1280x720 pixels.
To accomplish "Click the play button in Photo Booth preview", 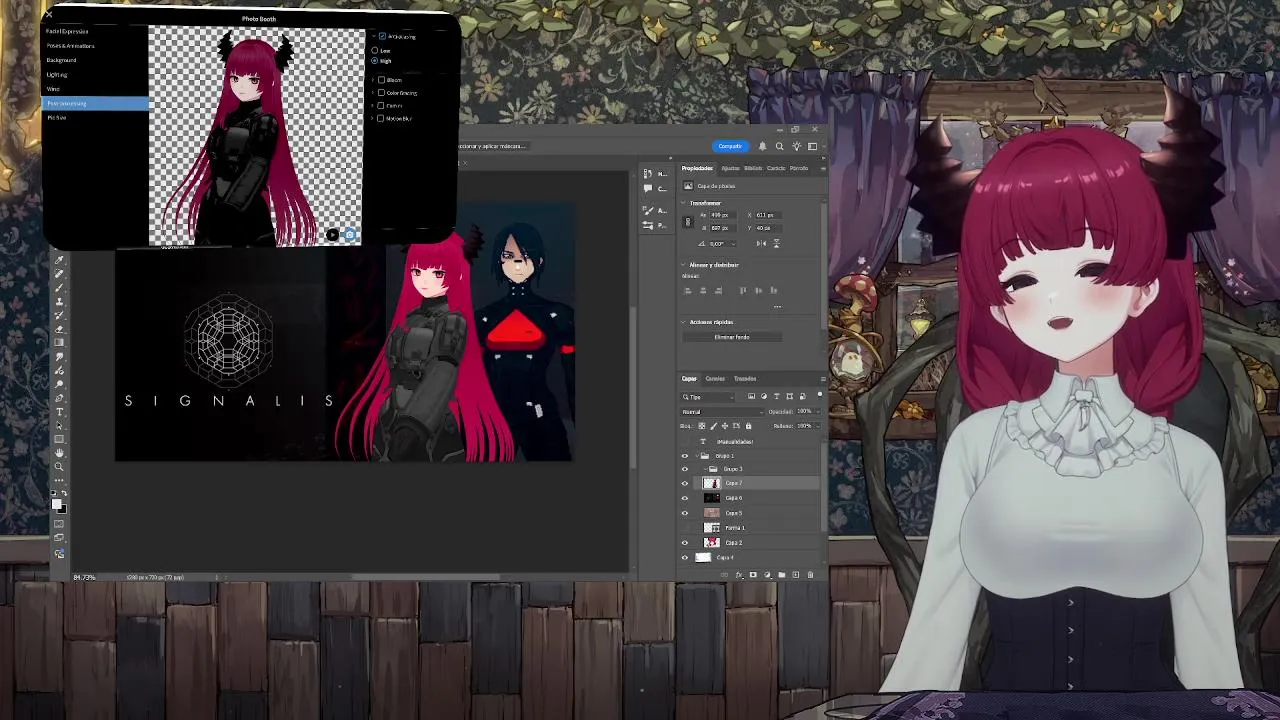I will [x=332, y=235].
